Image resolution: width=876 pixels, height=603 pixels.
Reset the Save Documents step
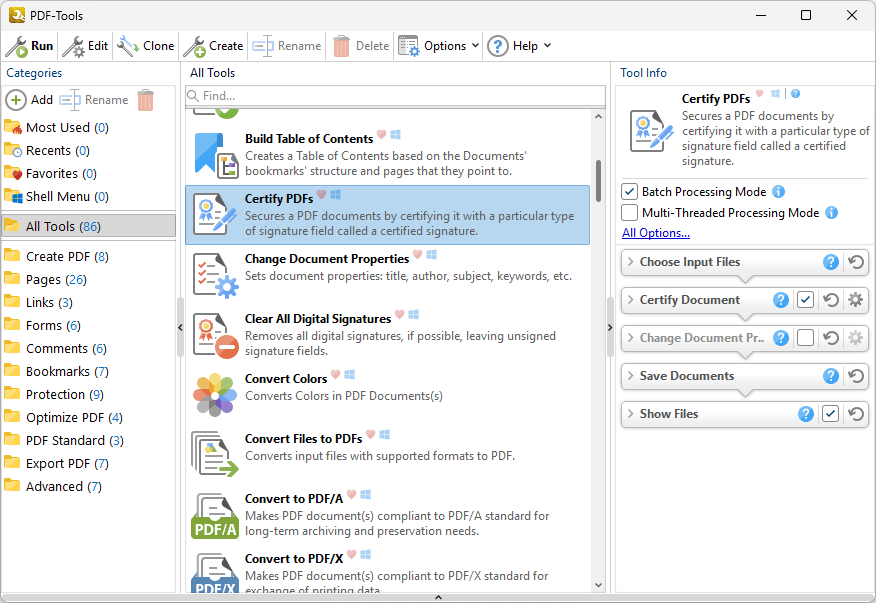point(855,376)
